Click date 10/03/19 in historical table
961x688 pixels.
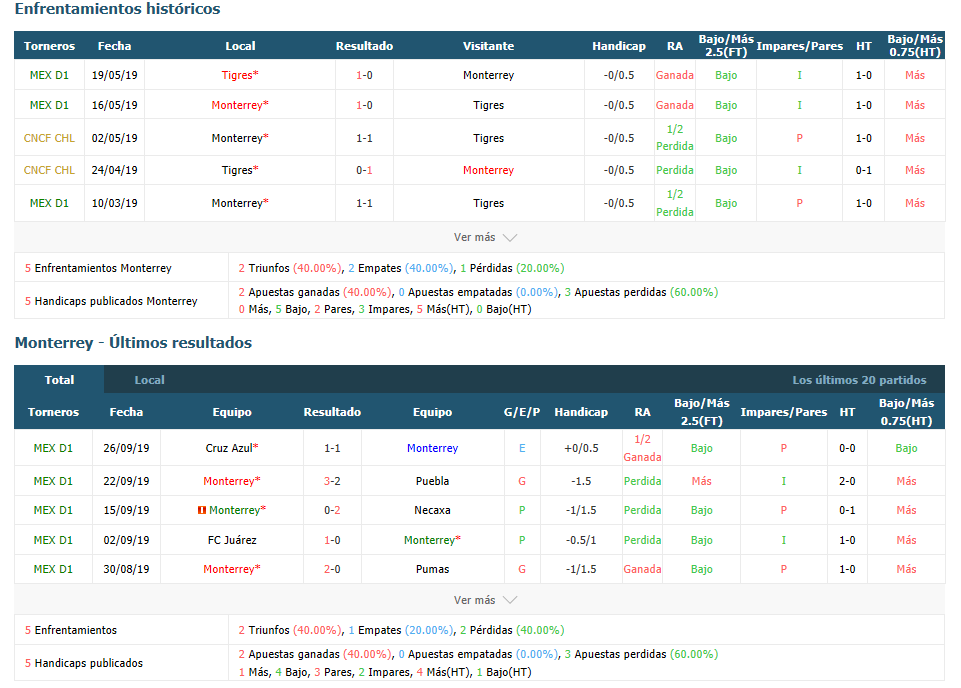115,203
